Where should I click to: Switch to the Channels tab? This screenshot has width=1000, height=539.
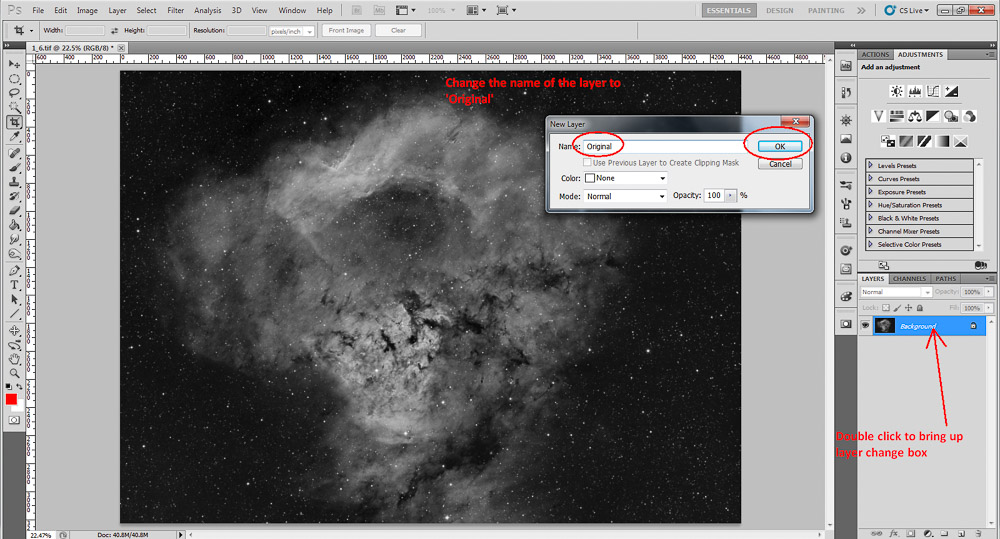pos(909,279)
